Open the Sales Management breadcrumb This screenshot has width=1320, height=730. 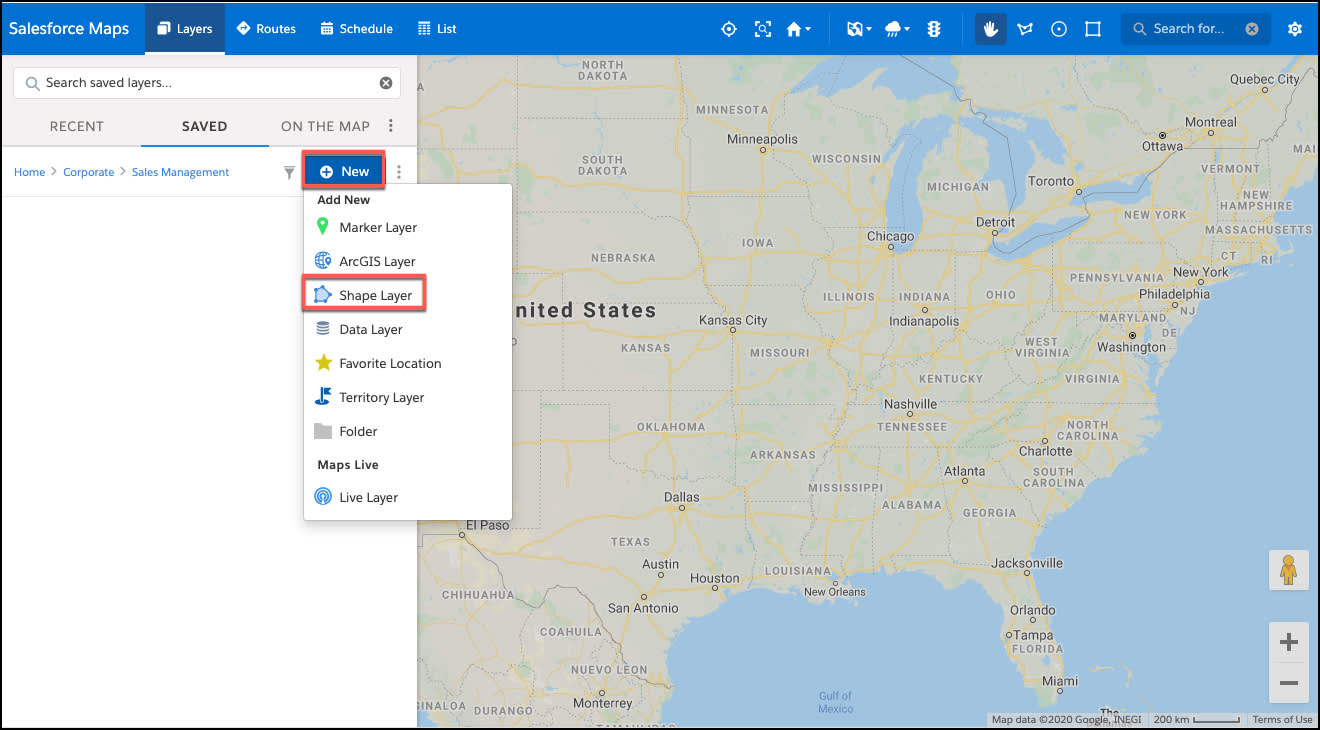click(181, 172)
